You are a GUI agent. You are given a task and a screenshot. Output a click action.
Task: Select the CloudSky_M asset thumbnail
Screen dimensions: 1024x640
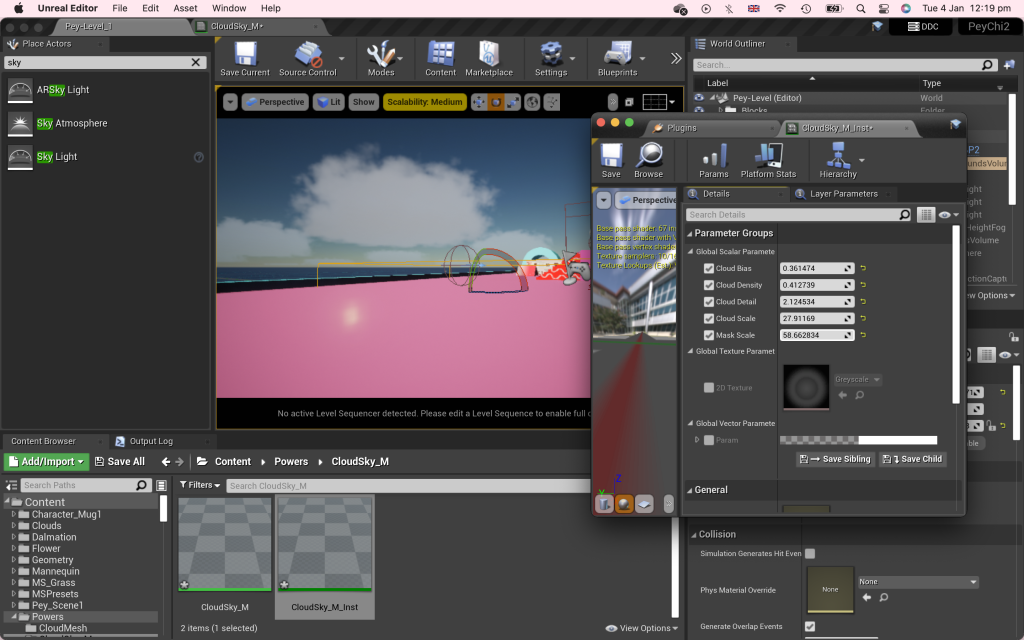point(225,545)
